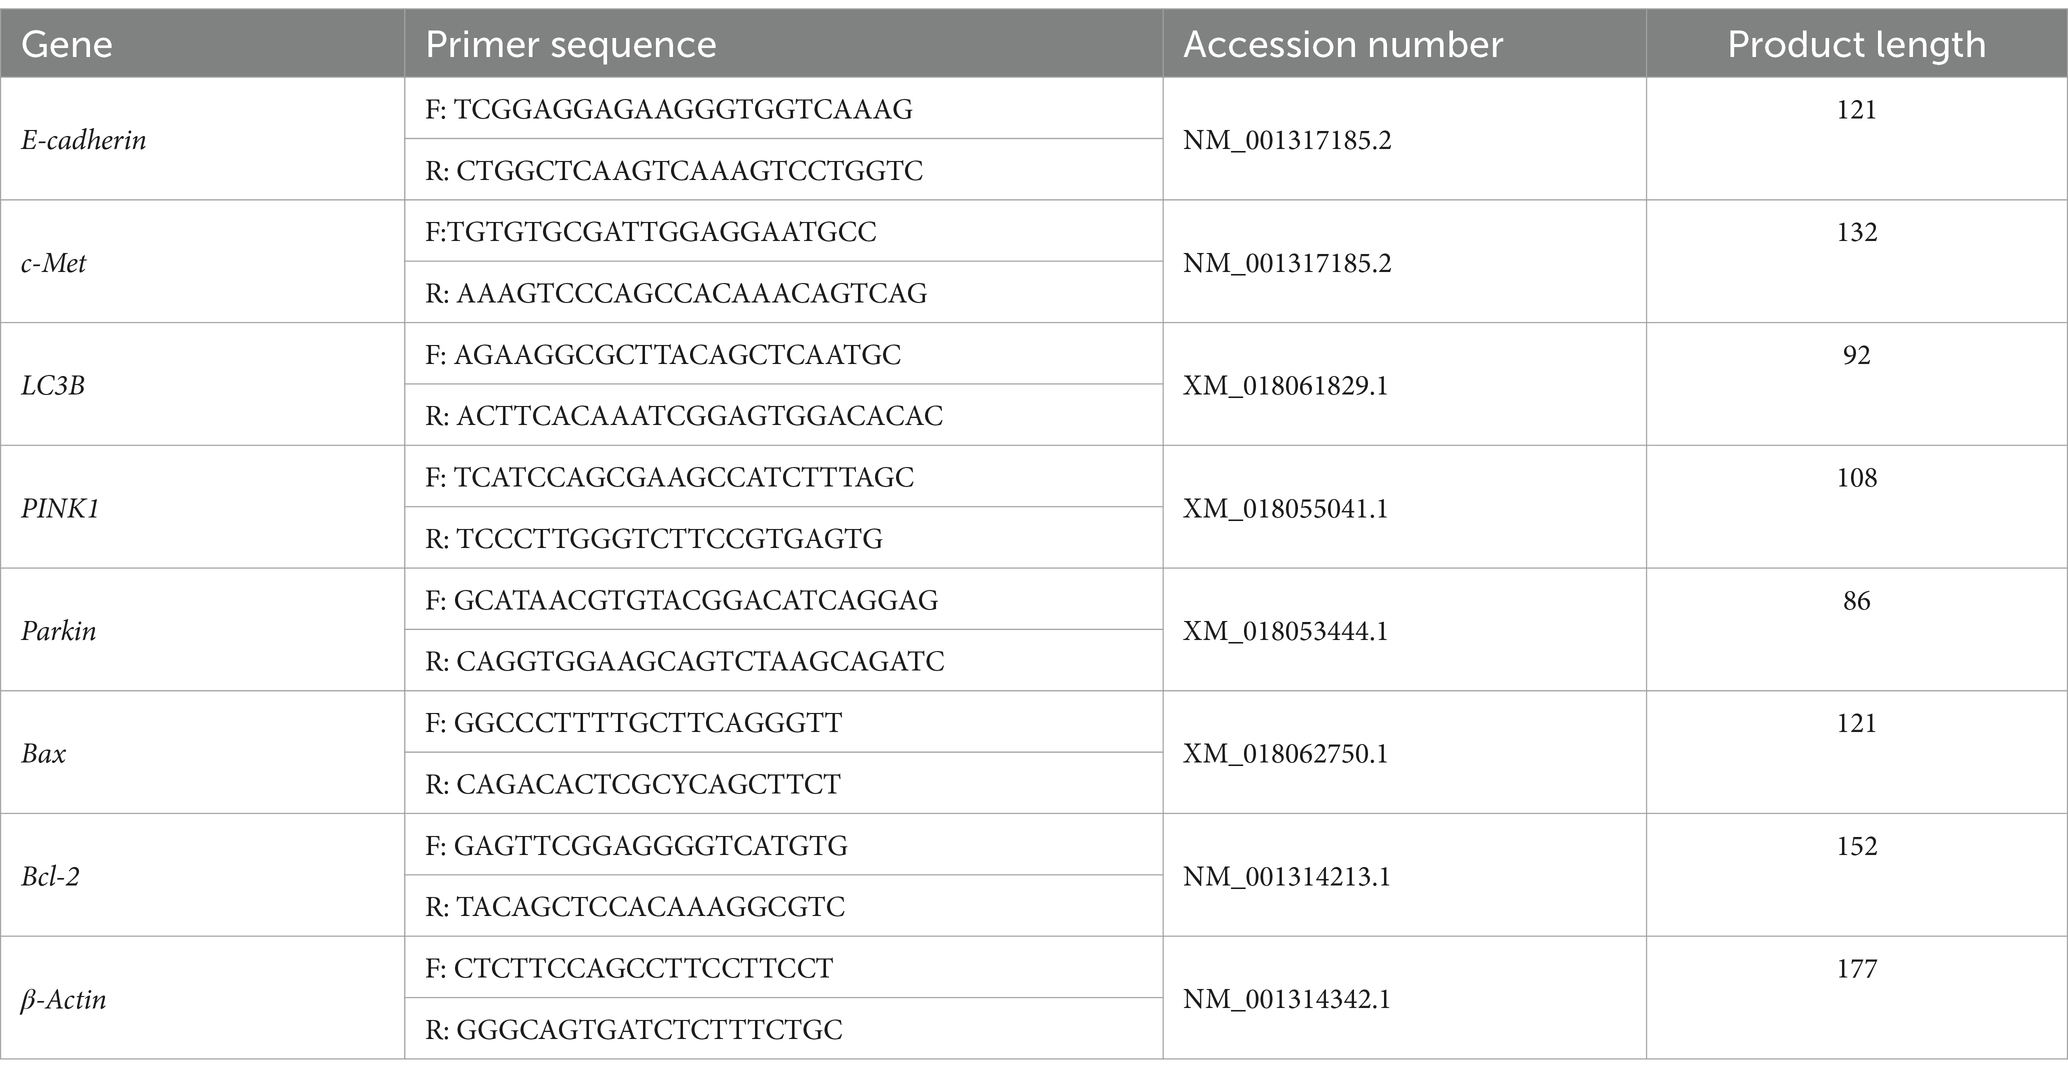
Task: Select the E-cadherin gene cell
Action: click(x=84, y=140)
